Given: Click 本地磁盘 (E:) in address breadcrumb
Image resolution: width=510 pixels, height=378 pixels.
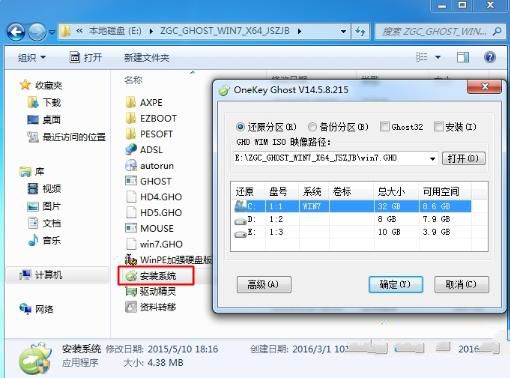Looking at the screenshot, I should pos(115,31).
